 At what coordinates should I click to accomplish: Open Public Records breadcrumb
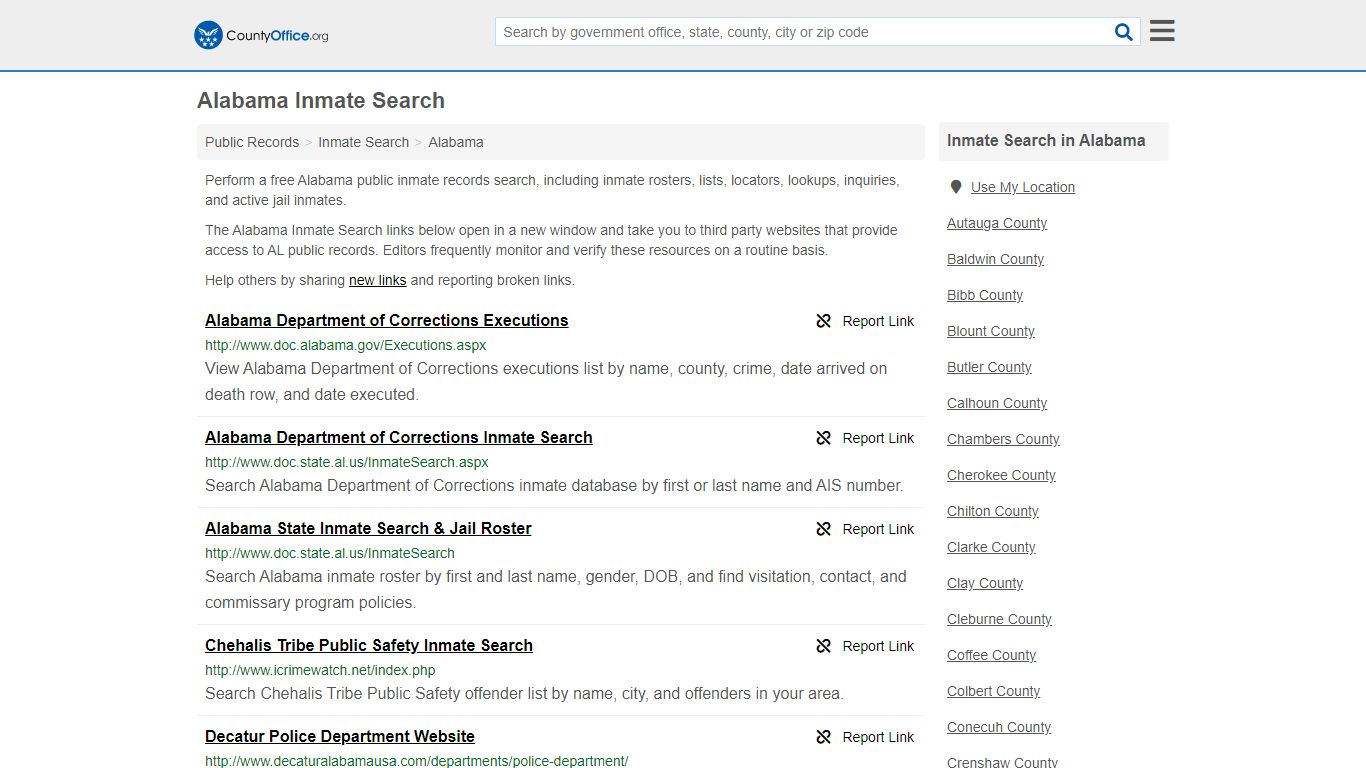(252, 142)
